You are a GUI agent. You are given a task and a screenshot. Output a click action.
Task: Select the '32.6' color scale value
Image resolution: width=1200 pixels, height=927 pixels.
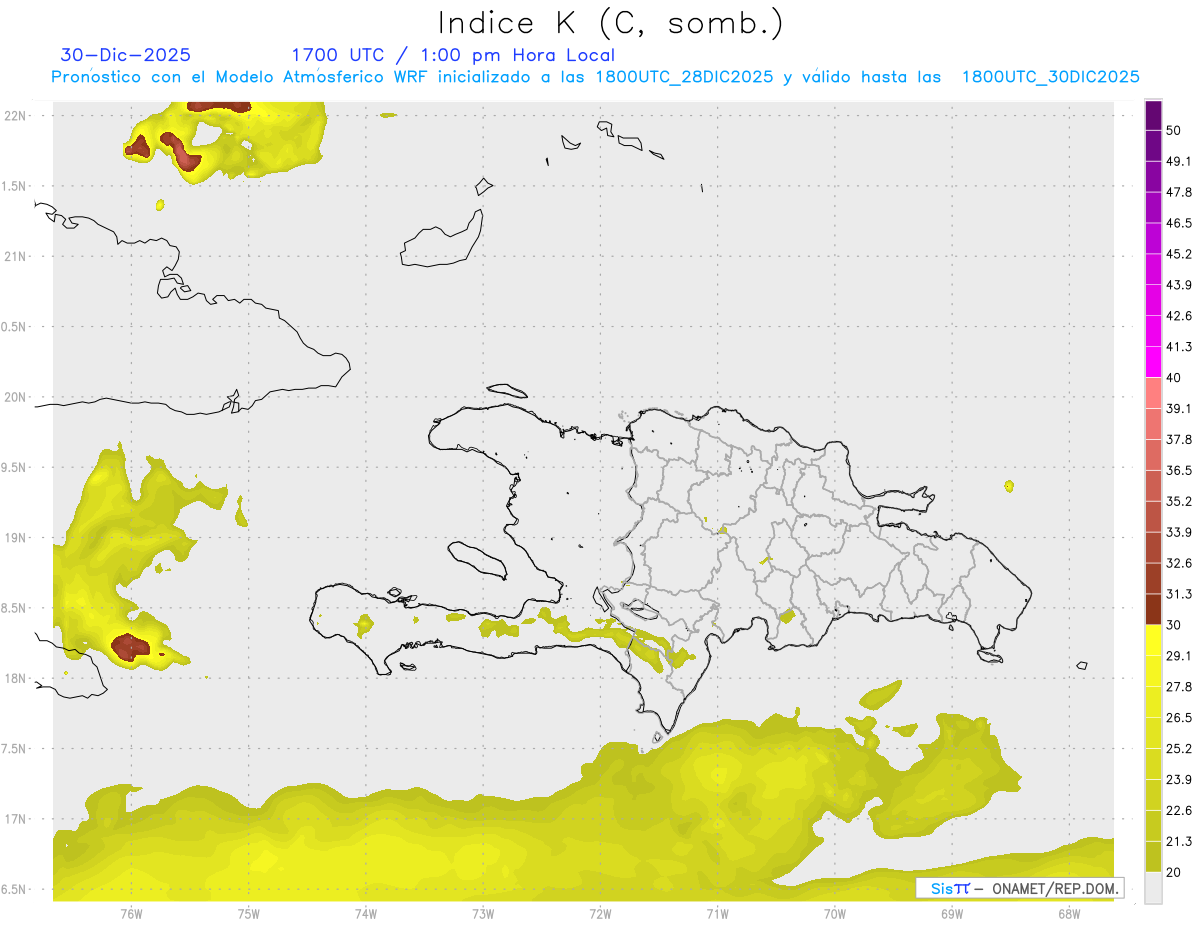pyautogui.click(x=1179, y=563)
